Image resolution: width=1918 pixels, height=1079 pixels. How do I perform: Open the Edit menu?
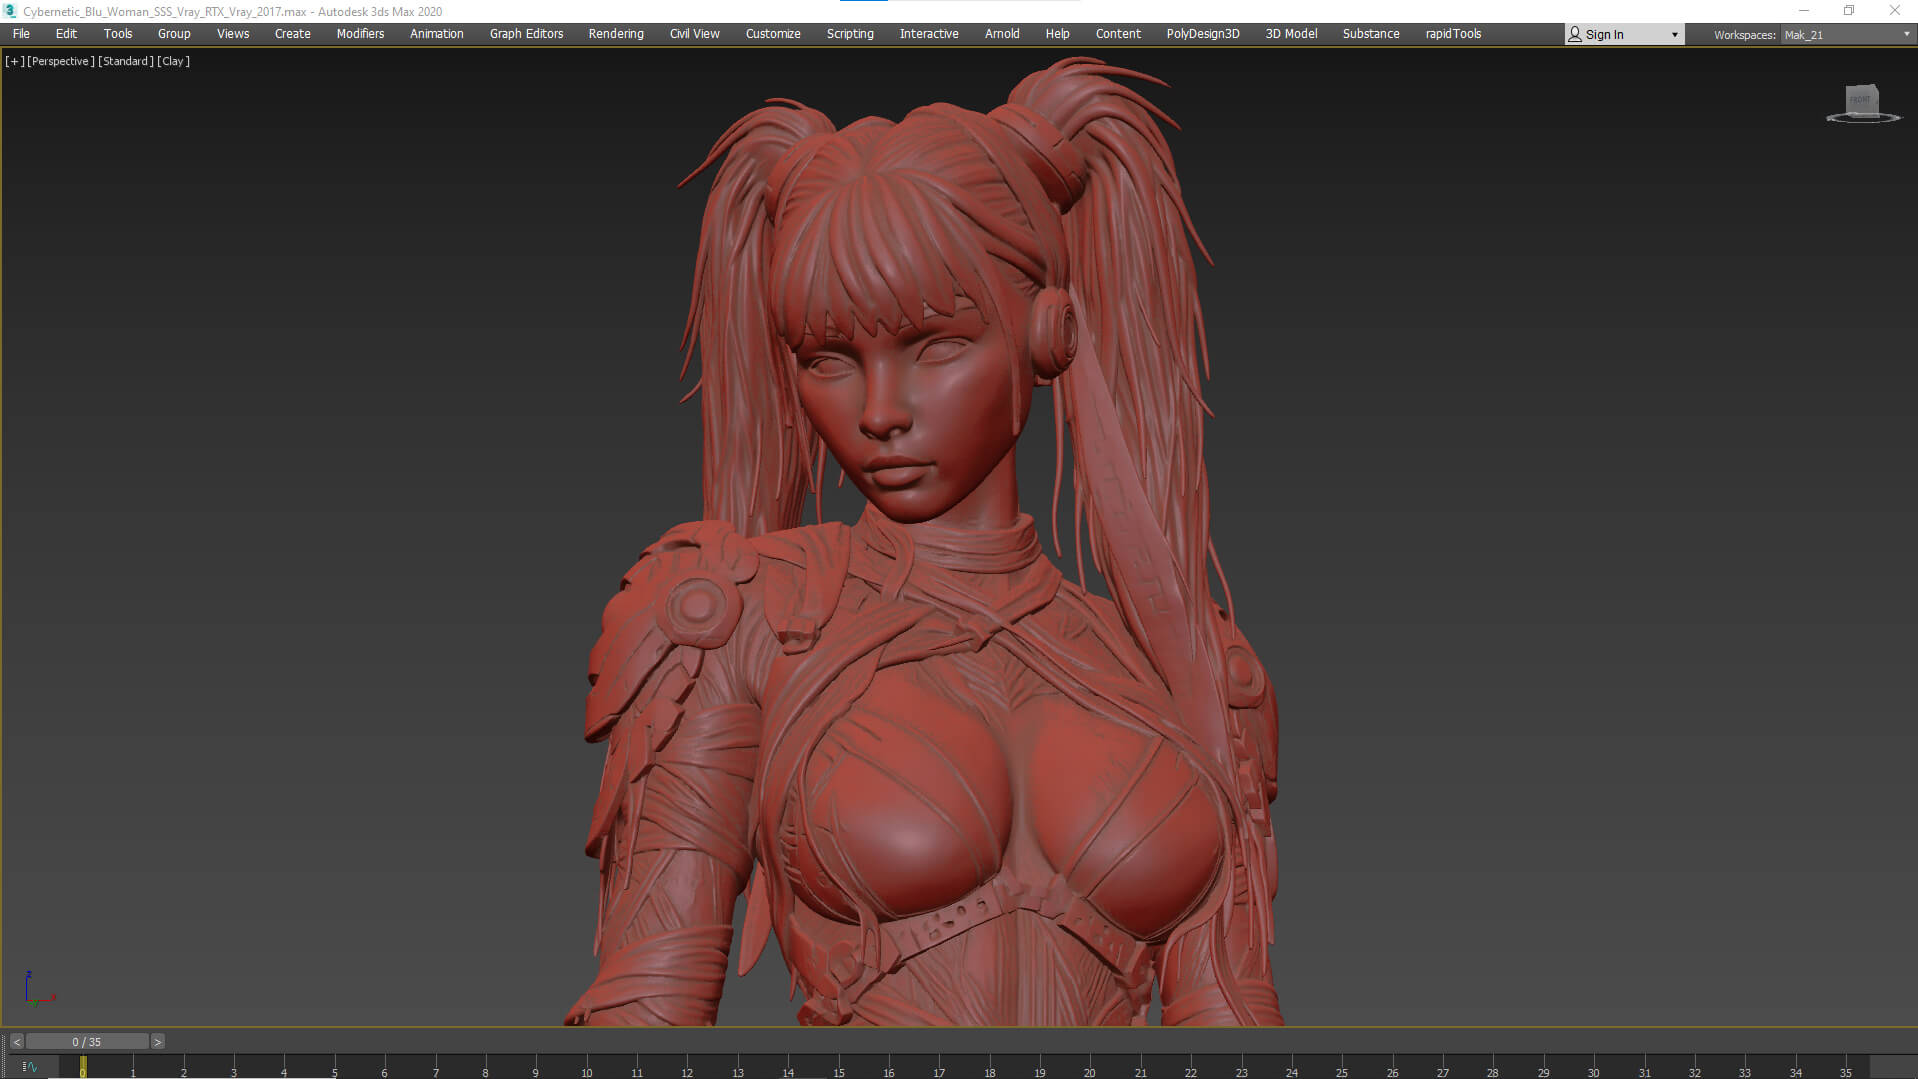click(x=66, y=34)
